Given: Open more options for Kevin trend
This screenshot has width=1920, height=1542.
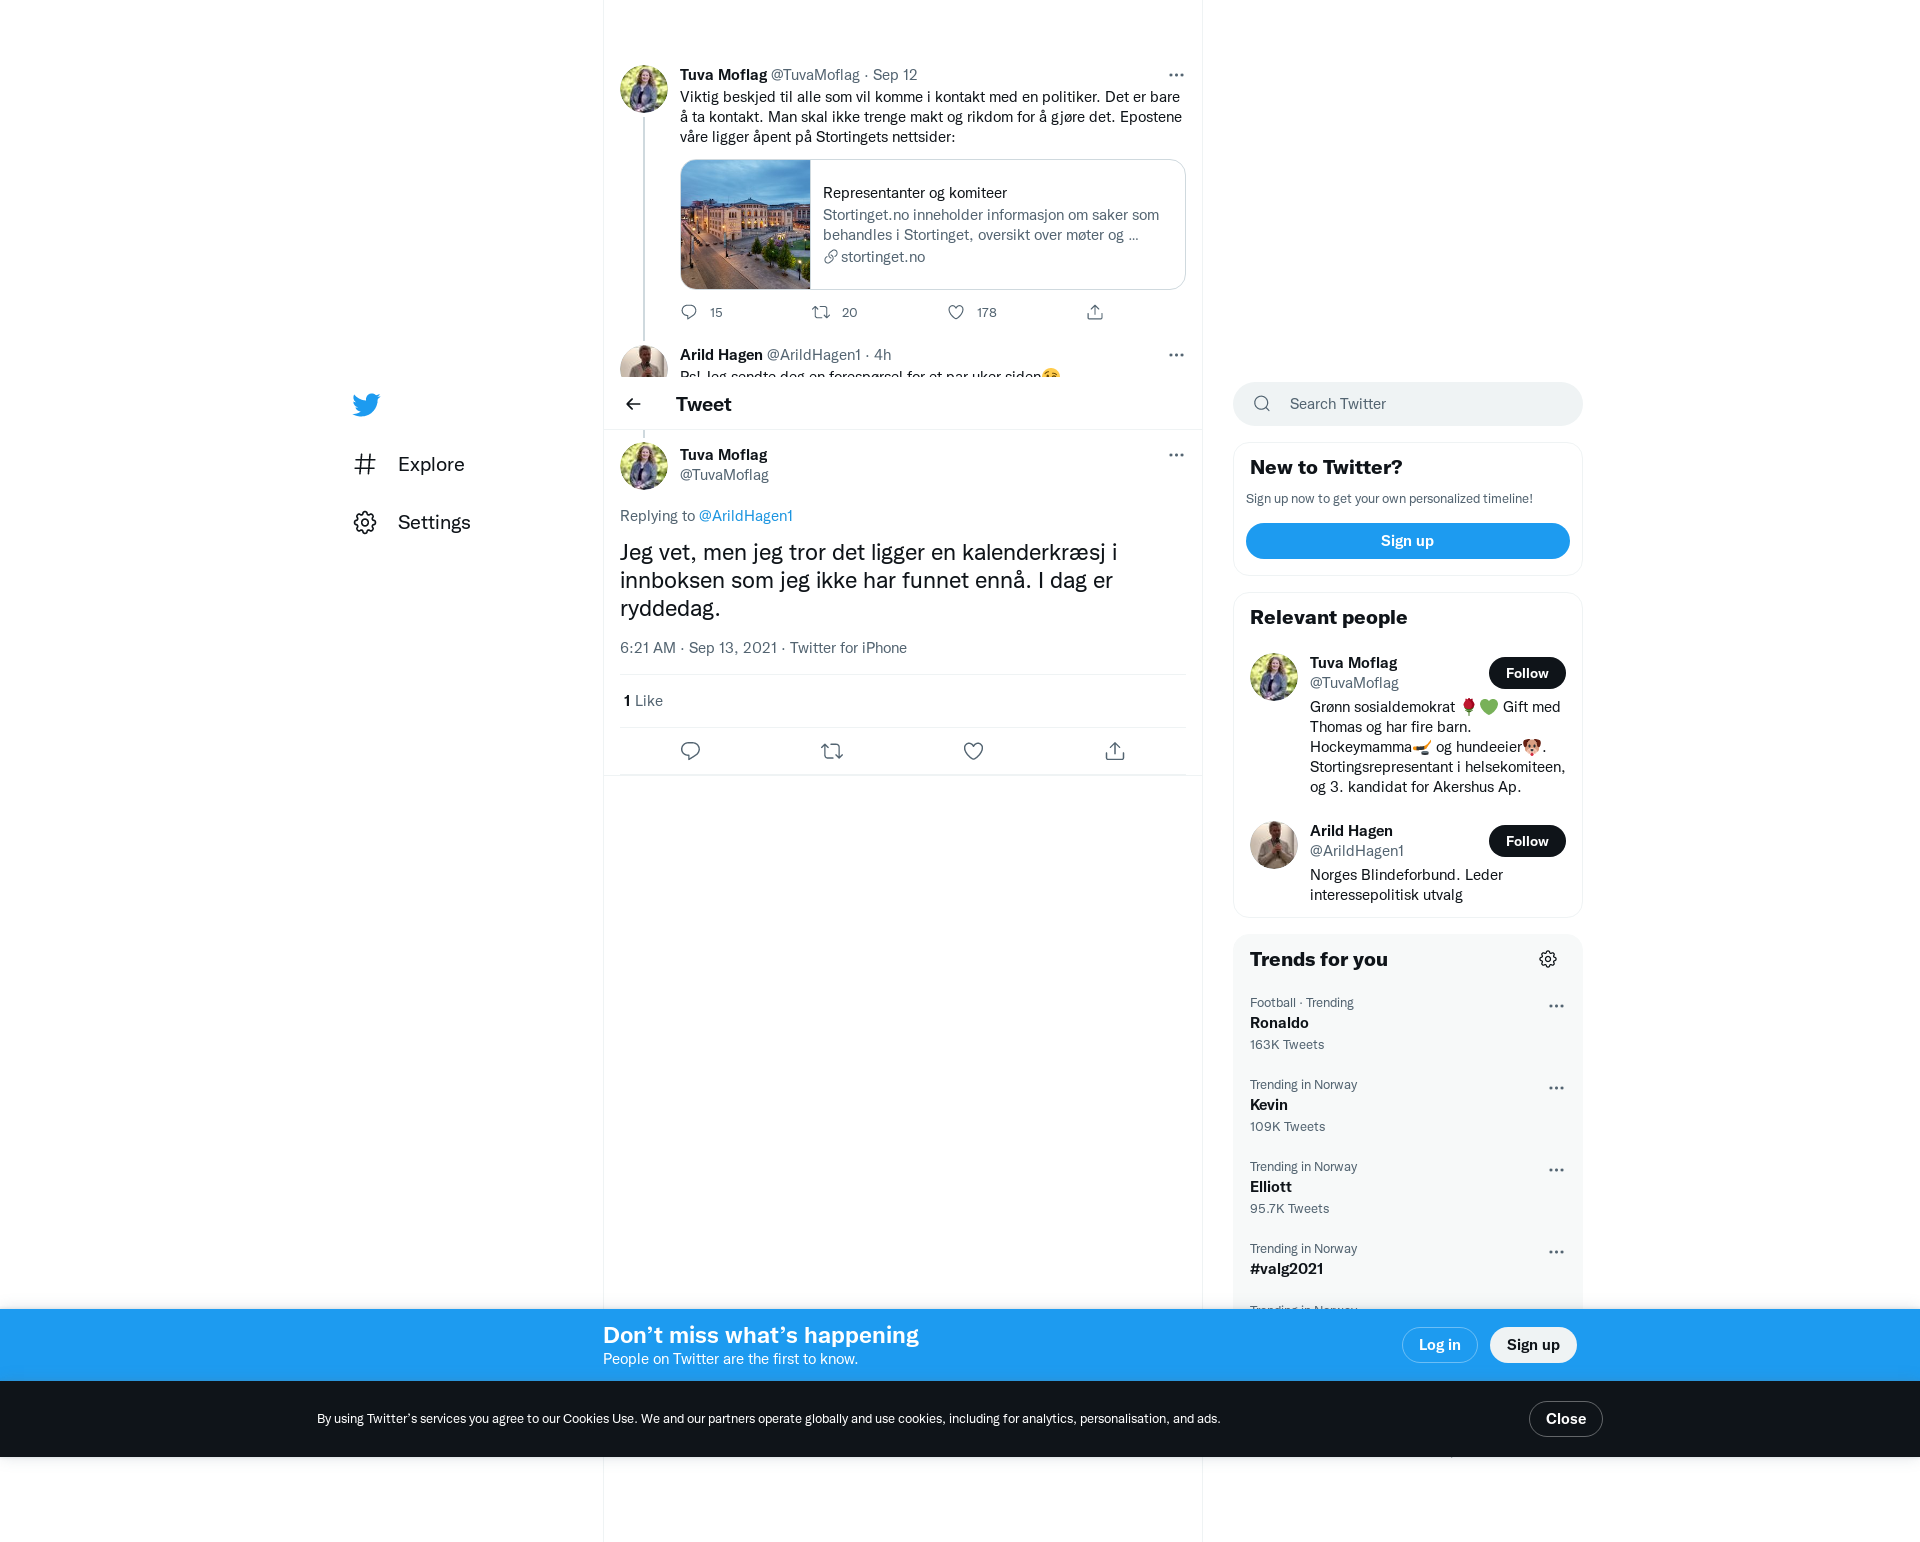Looking at the screenshot, I should pos(1556,1088).
